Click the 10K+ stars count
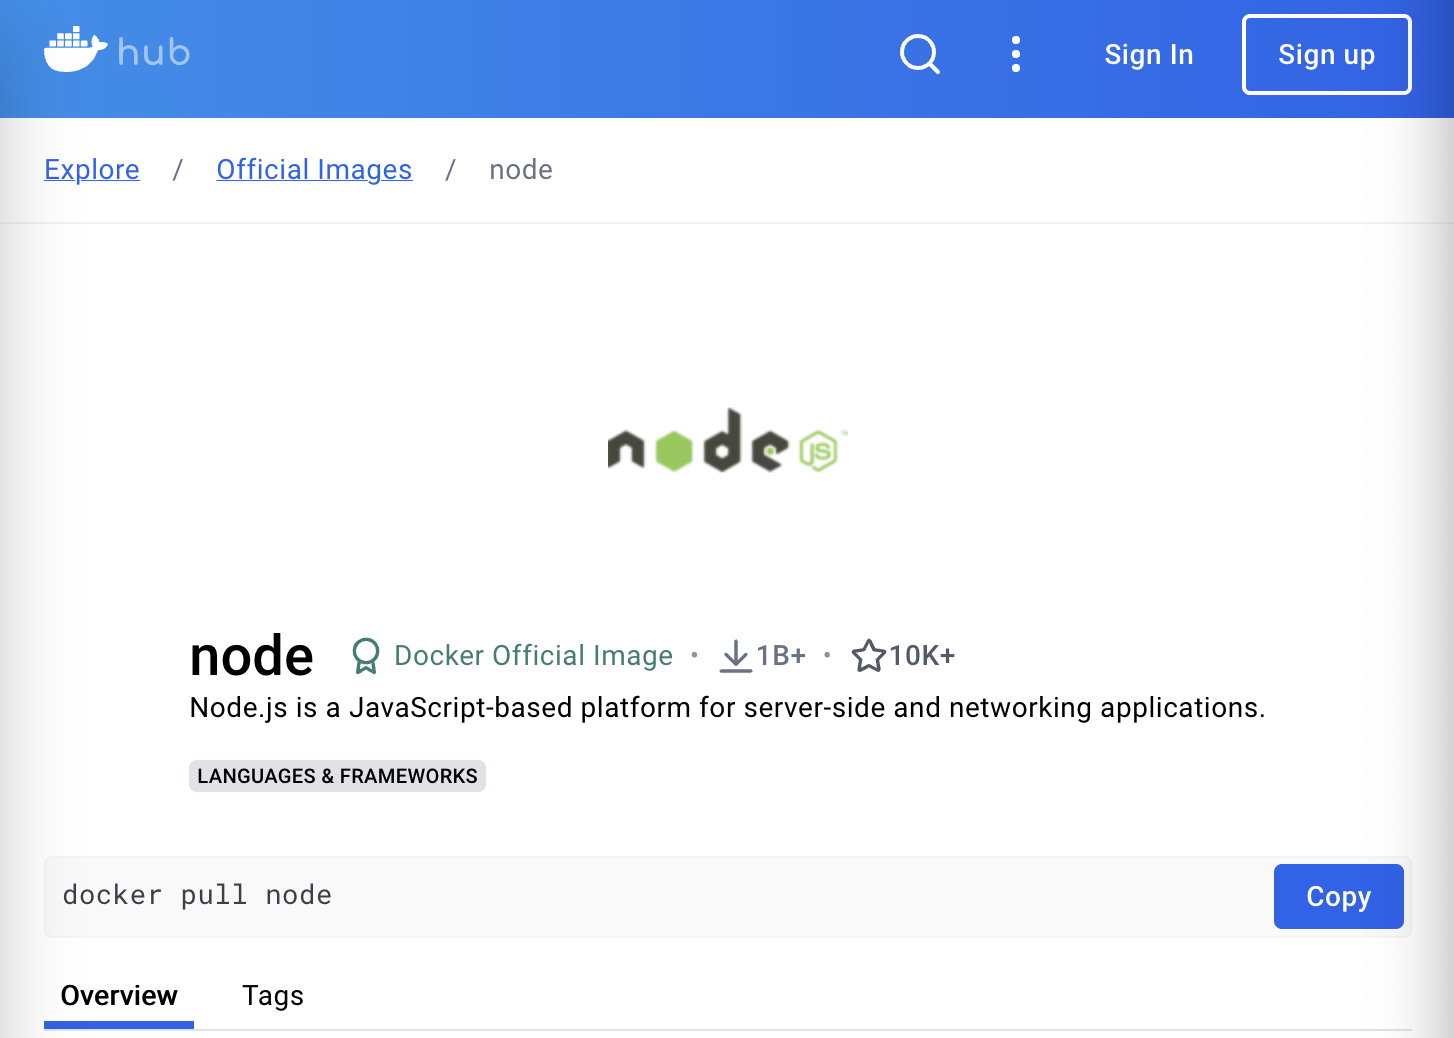1454x1038 pixels. point(922,656)
